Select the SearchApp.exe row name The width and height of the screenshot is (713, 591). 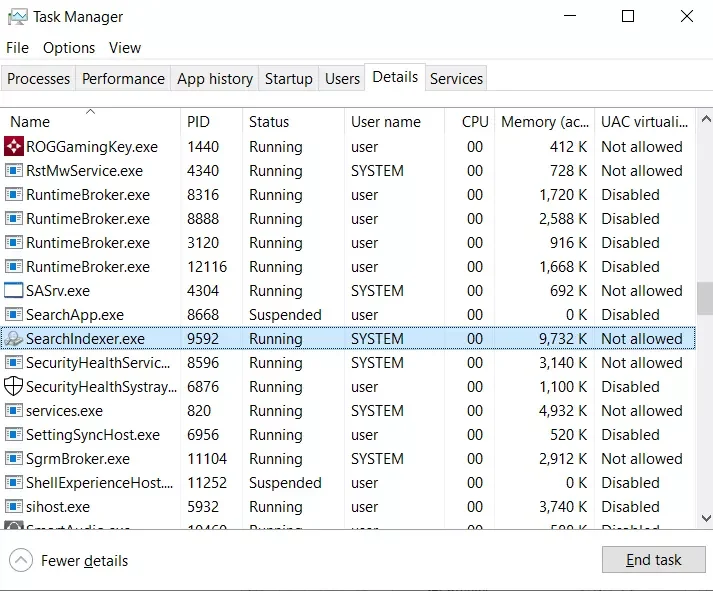coord(75,315)
